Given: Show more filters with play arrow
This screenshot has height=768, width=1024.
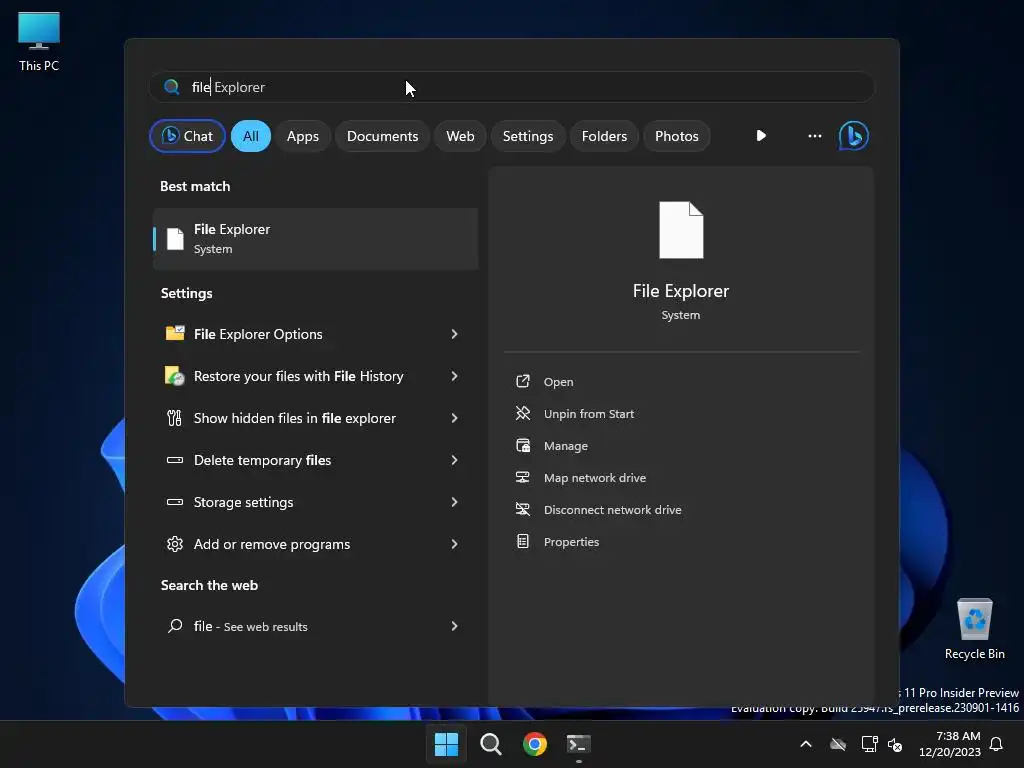Looking at the screenshot, I should click(761, 136).
